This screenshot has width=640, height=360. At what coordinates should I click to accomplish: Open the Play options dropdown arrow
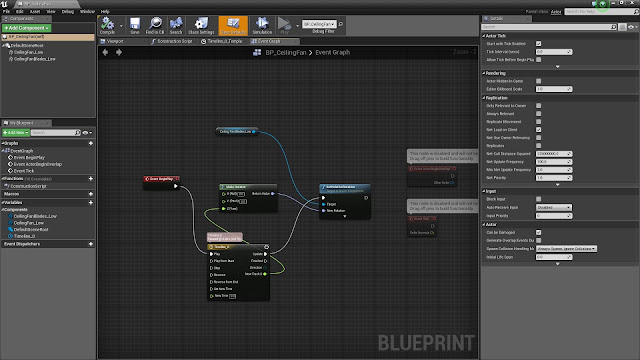297,26
